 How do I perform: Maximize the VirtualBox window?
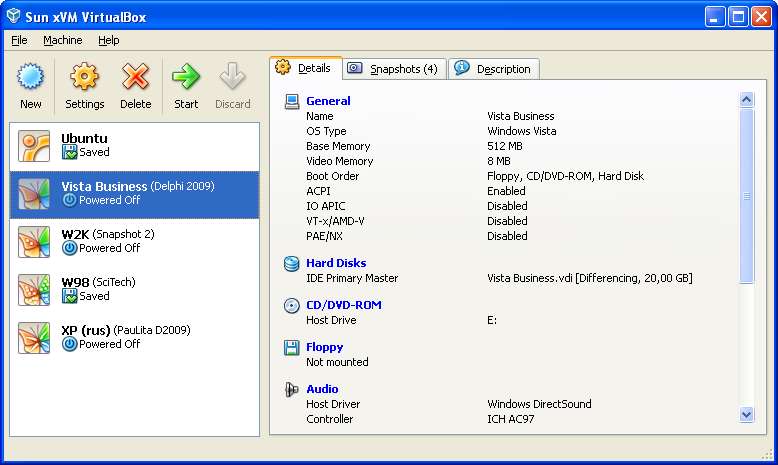738,17
